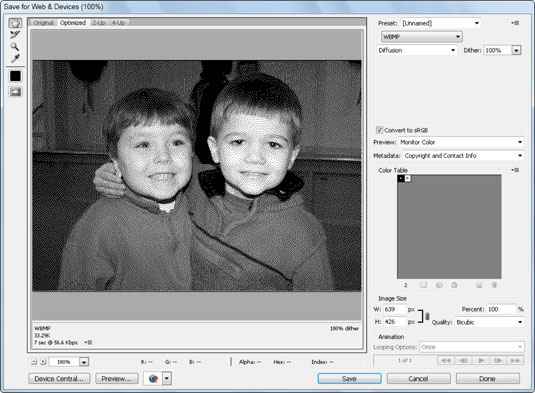The height and width of the screenshot is (393, 535).
Task: Open the Color Table flyout menu
Action: click(515, 170)
